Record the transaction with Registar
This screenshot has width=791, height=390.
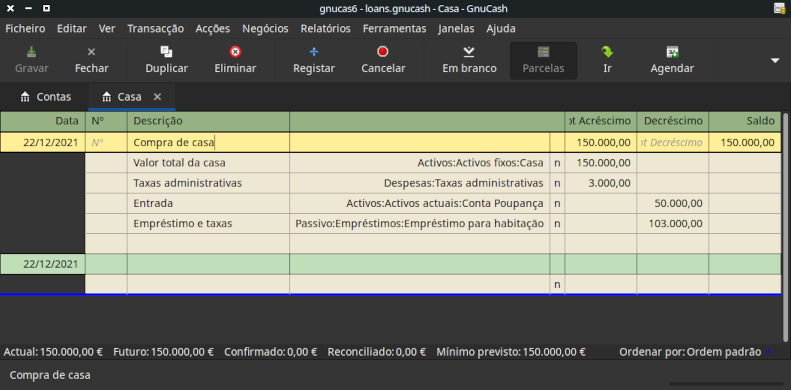pyautogui.click(x=314, y=61)
